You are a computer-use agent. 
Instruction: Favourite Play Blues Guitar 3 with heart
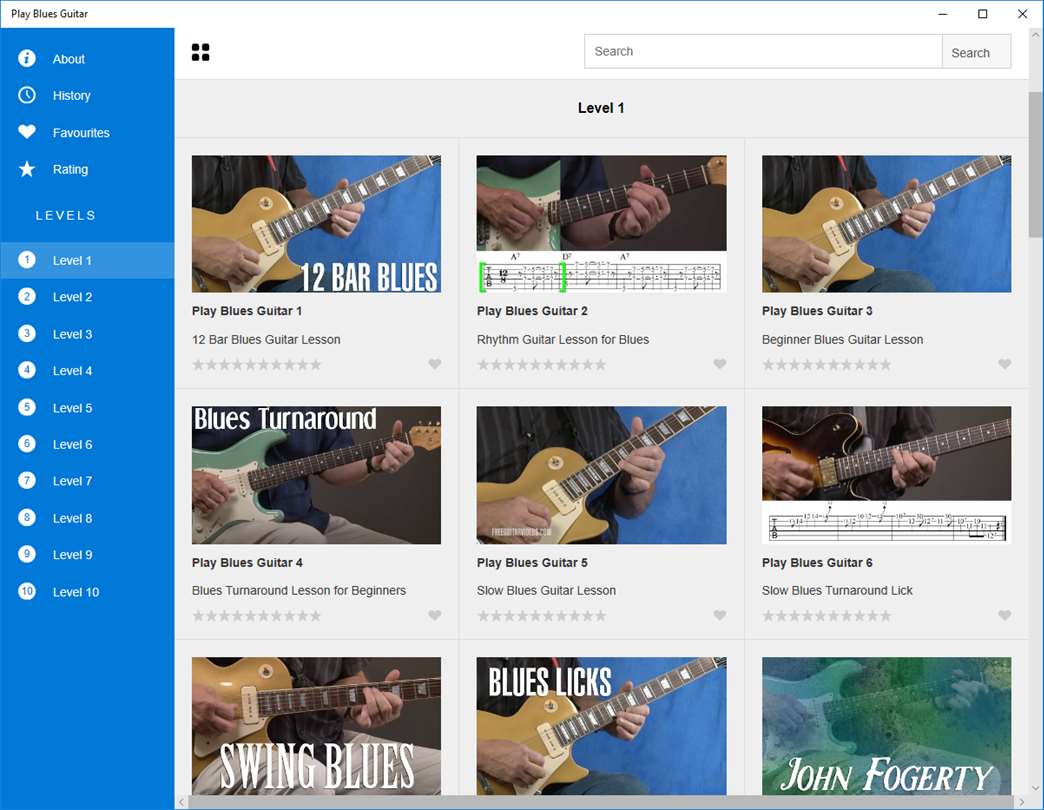click(x=1005, y=364)
